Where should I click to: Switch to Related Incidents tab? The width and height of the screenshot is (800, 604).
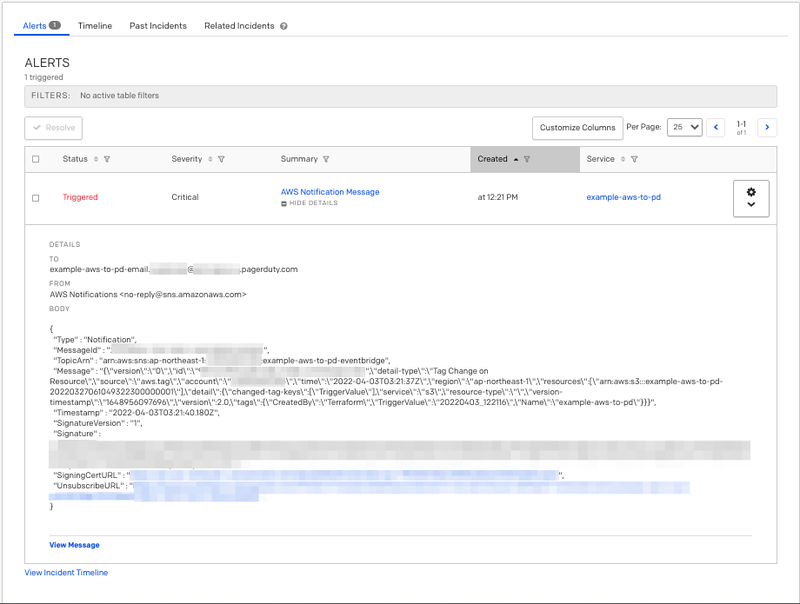click(239, 26)
